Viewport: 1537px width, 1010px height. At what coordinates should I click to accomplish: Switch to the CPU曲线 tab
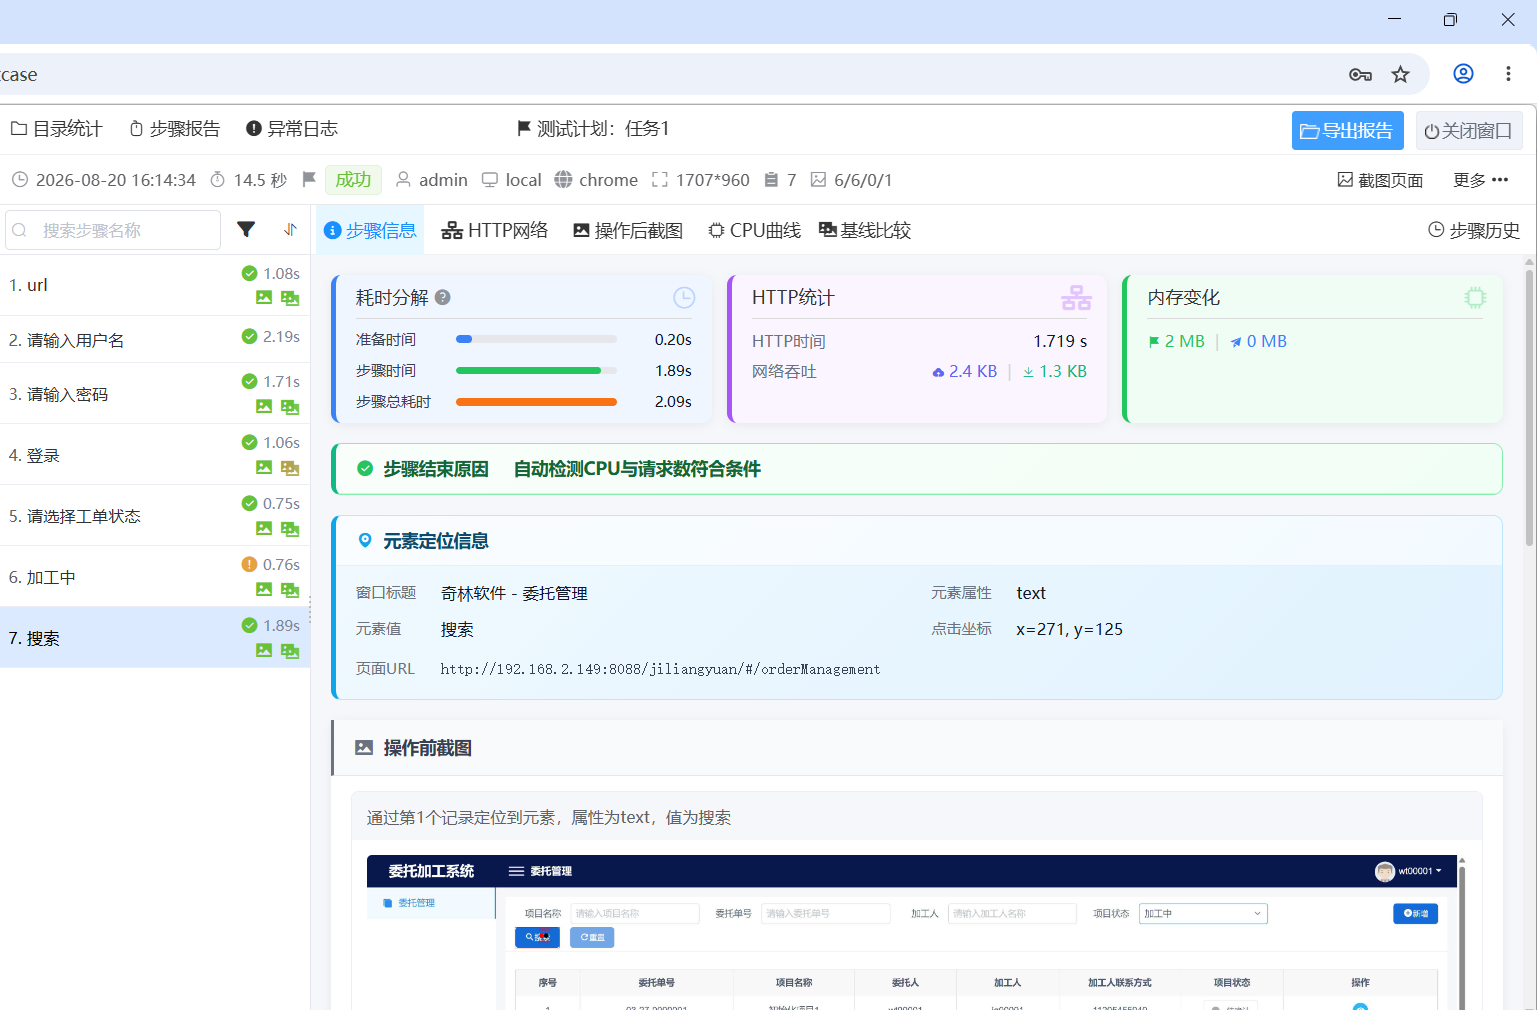click(x=755, y=231)
